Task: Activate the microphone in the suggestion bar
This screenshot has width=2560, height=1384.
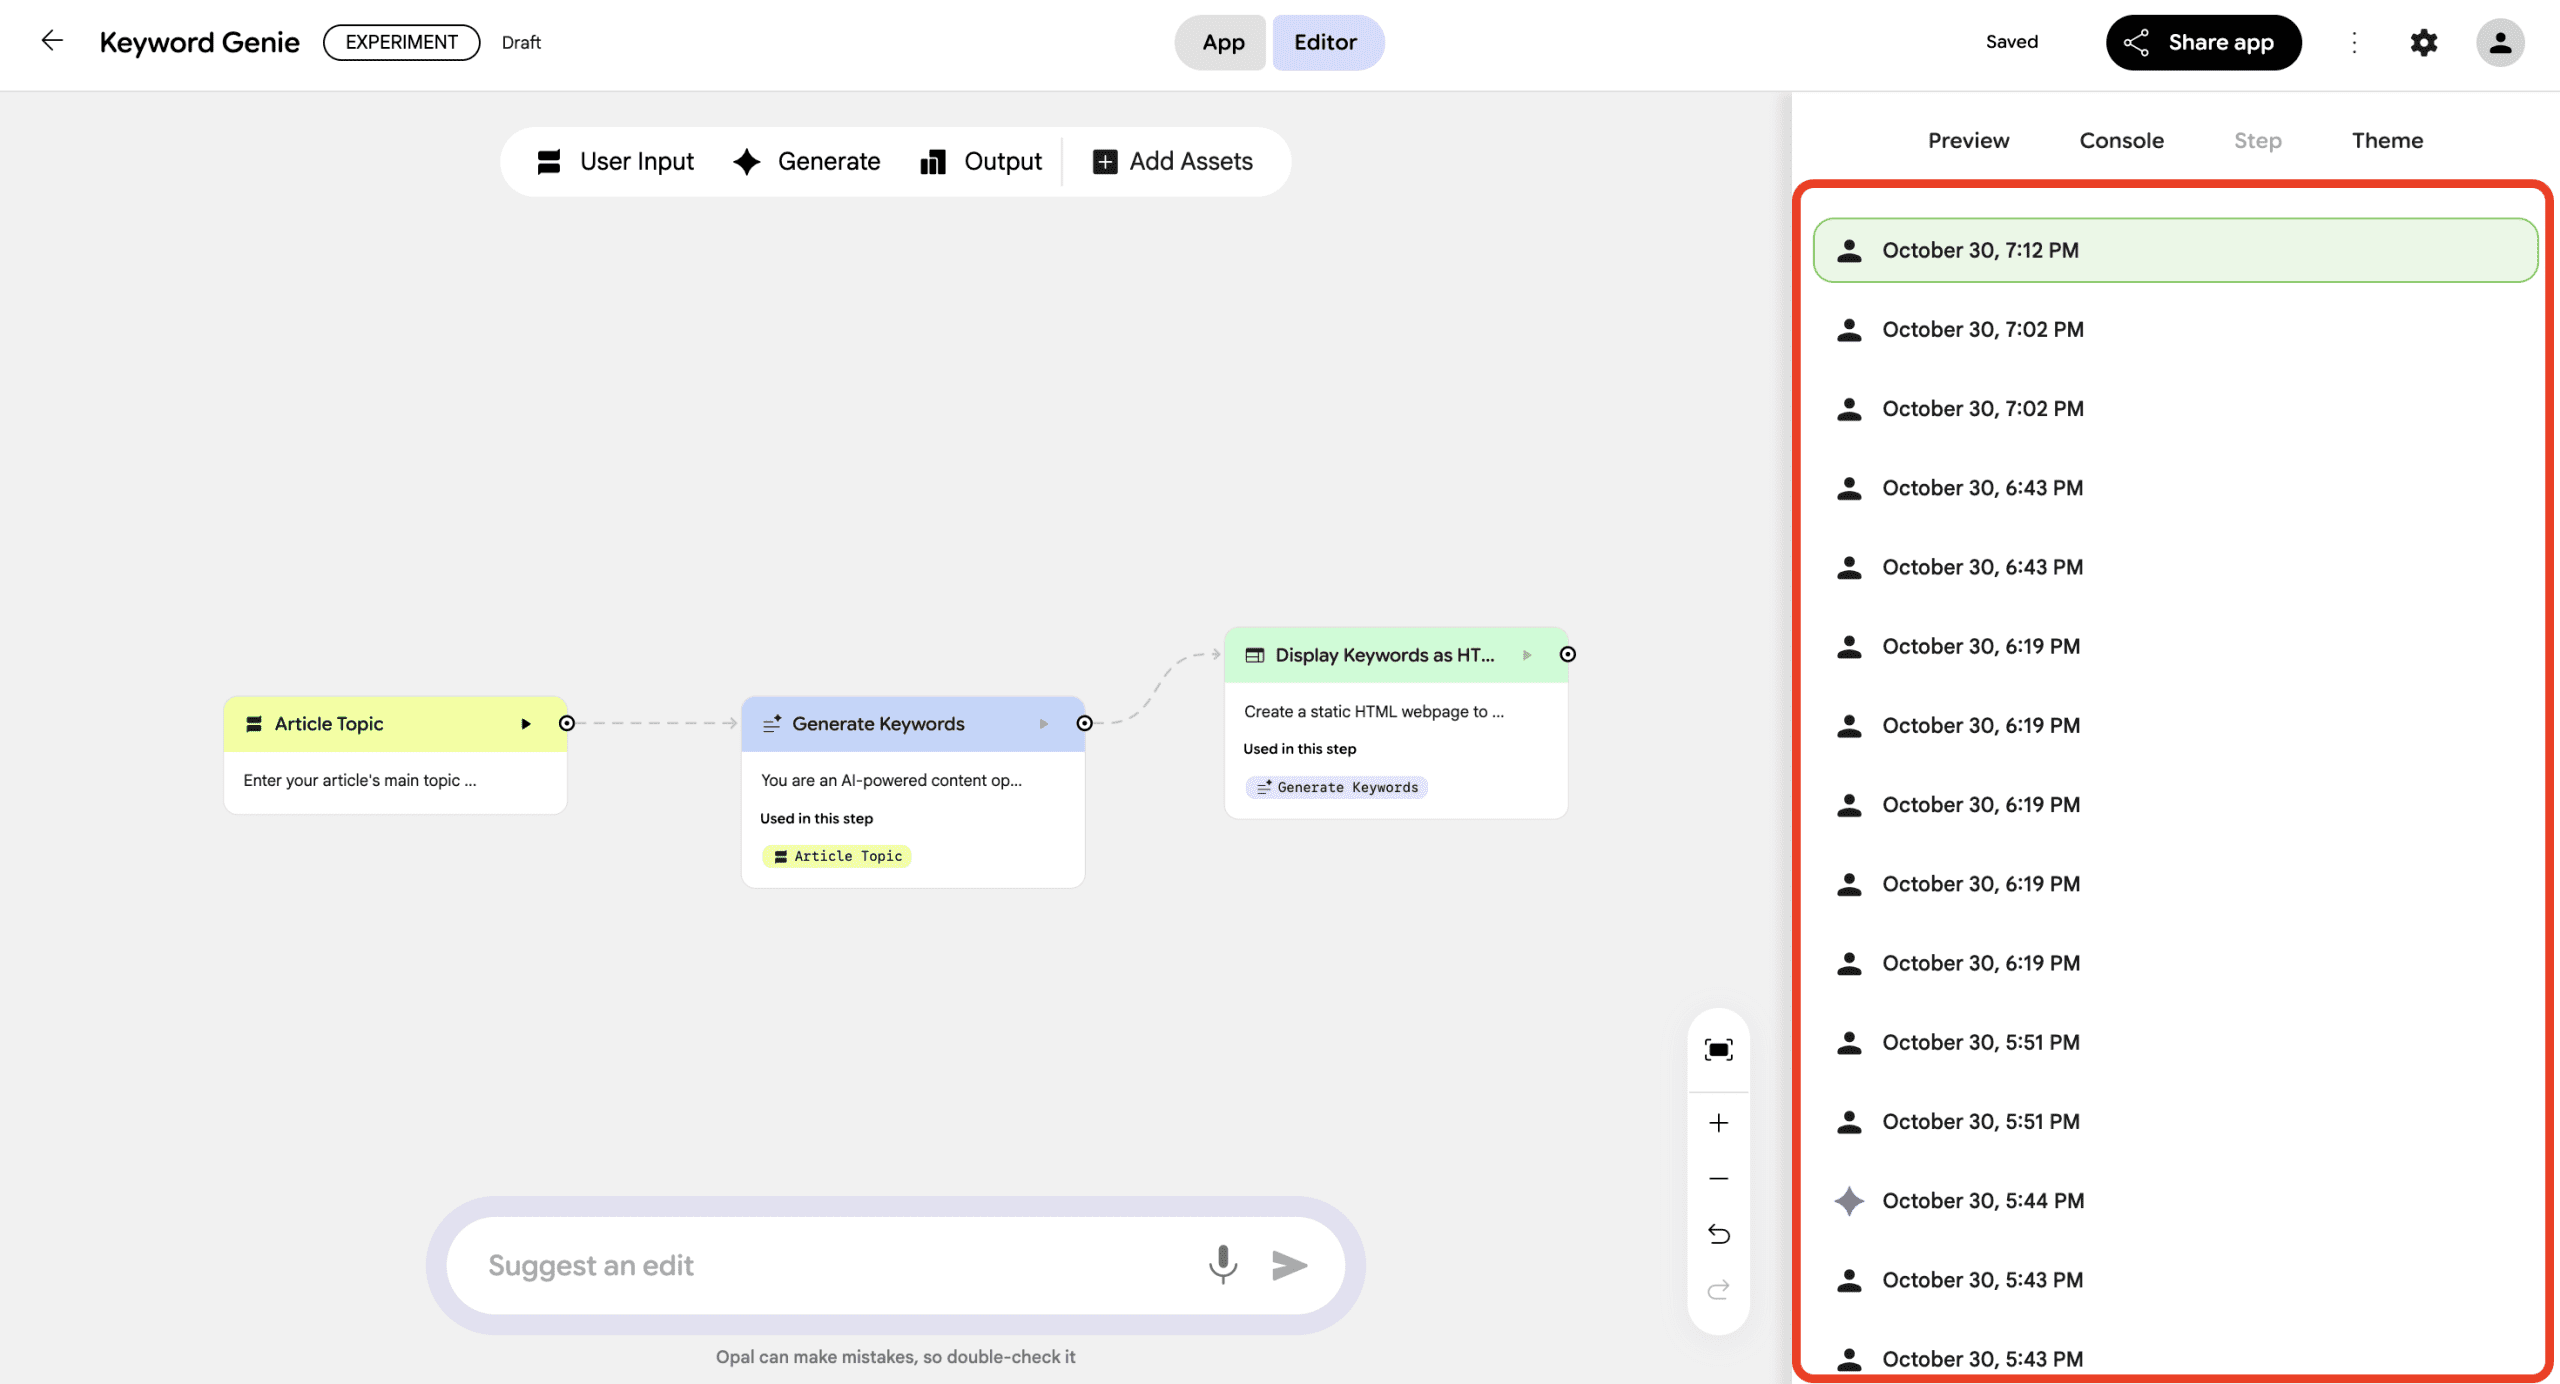Action: point(1222,1264)
